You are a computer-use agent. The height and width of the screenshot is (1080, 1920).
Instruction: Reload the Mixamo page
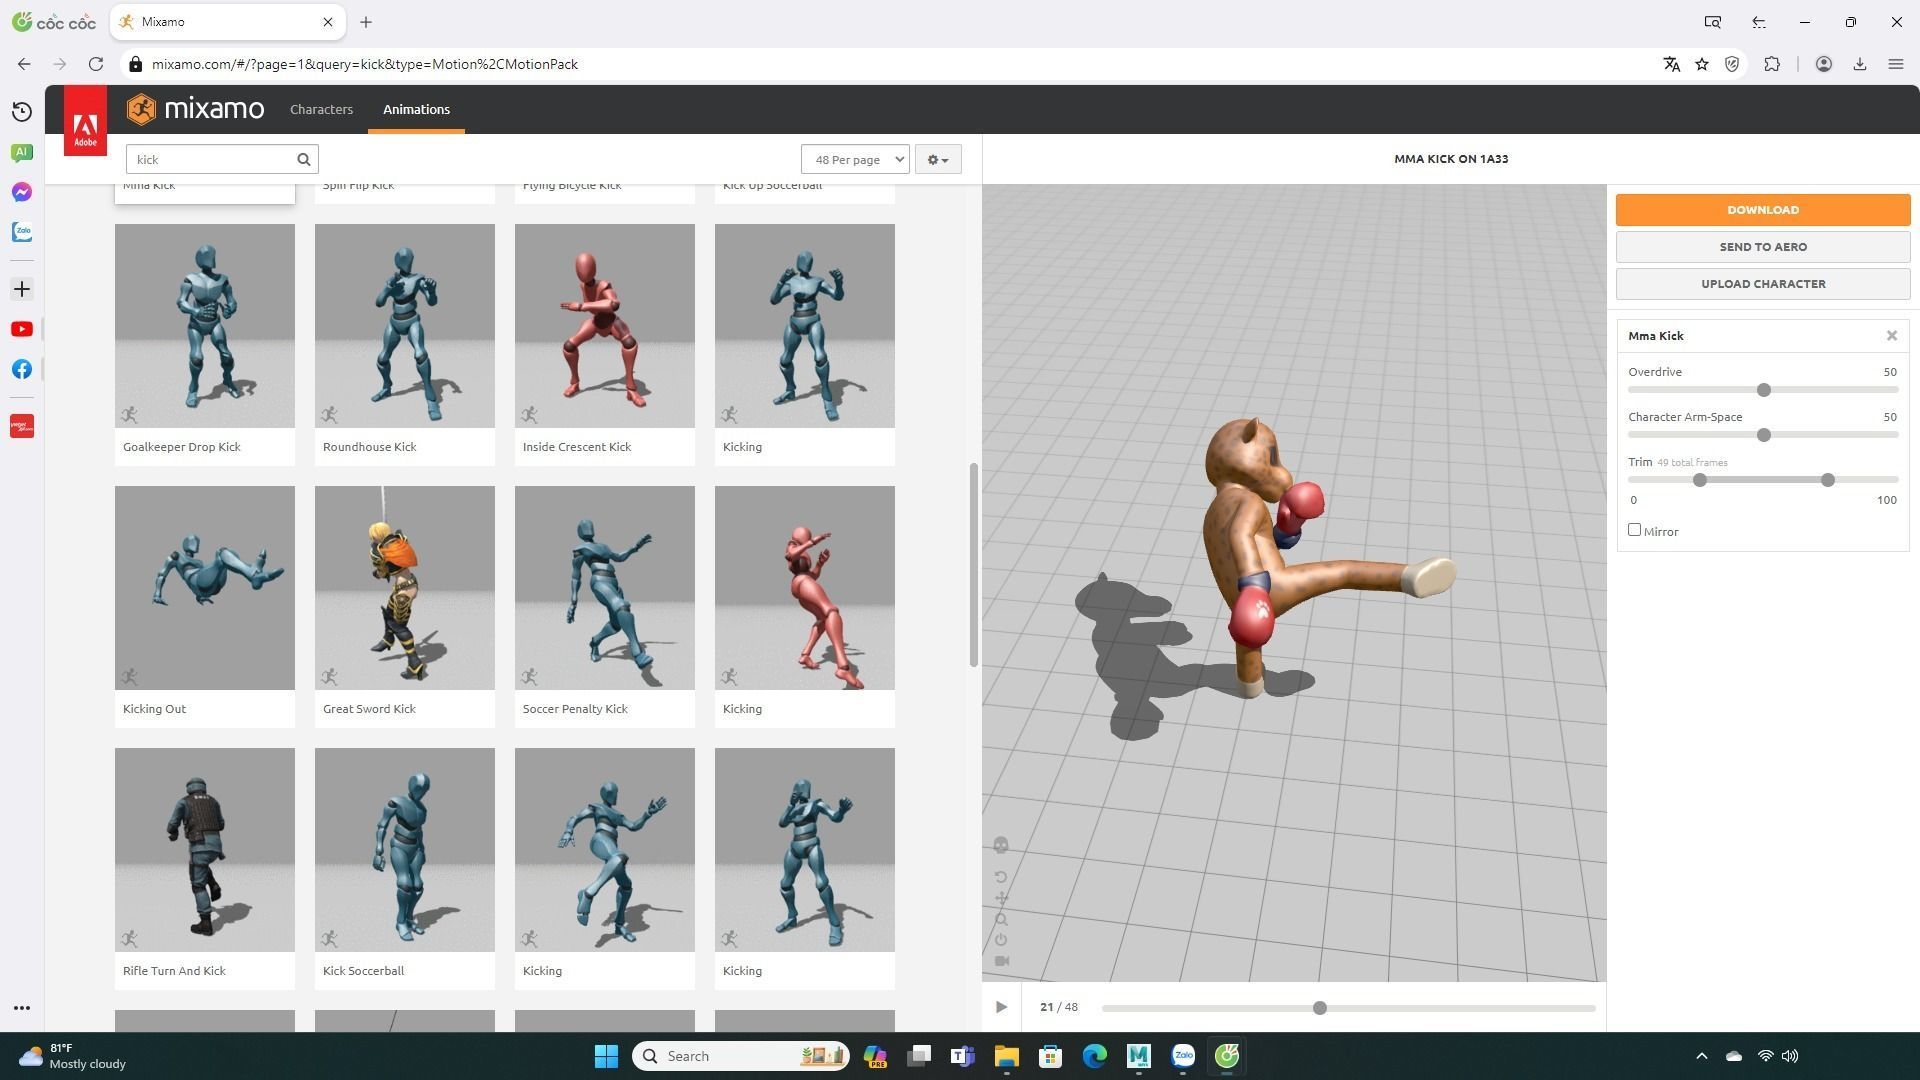pos(96,64)
